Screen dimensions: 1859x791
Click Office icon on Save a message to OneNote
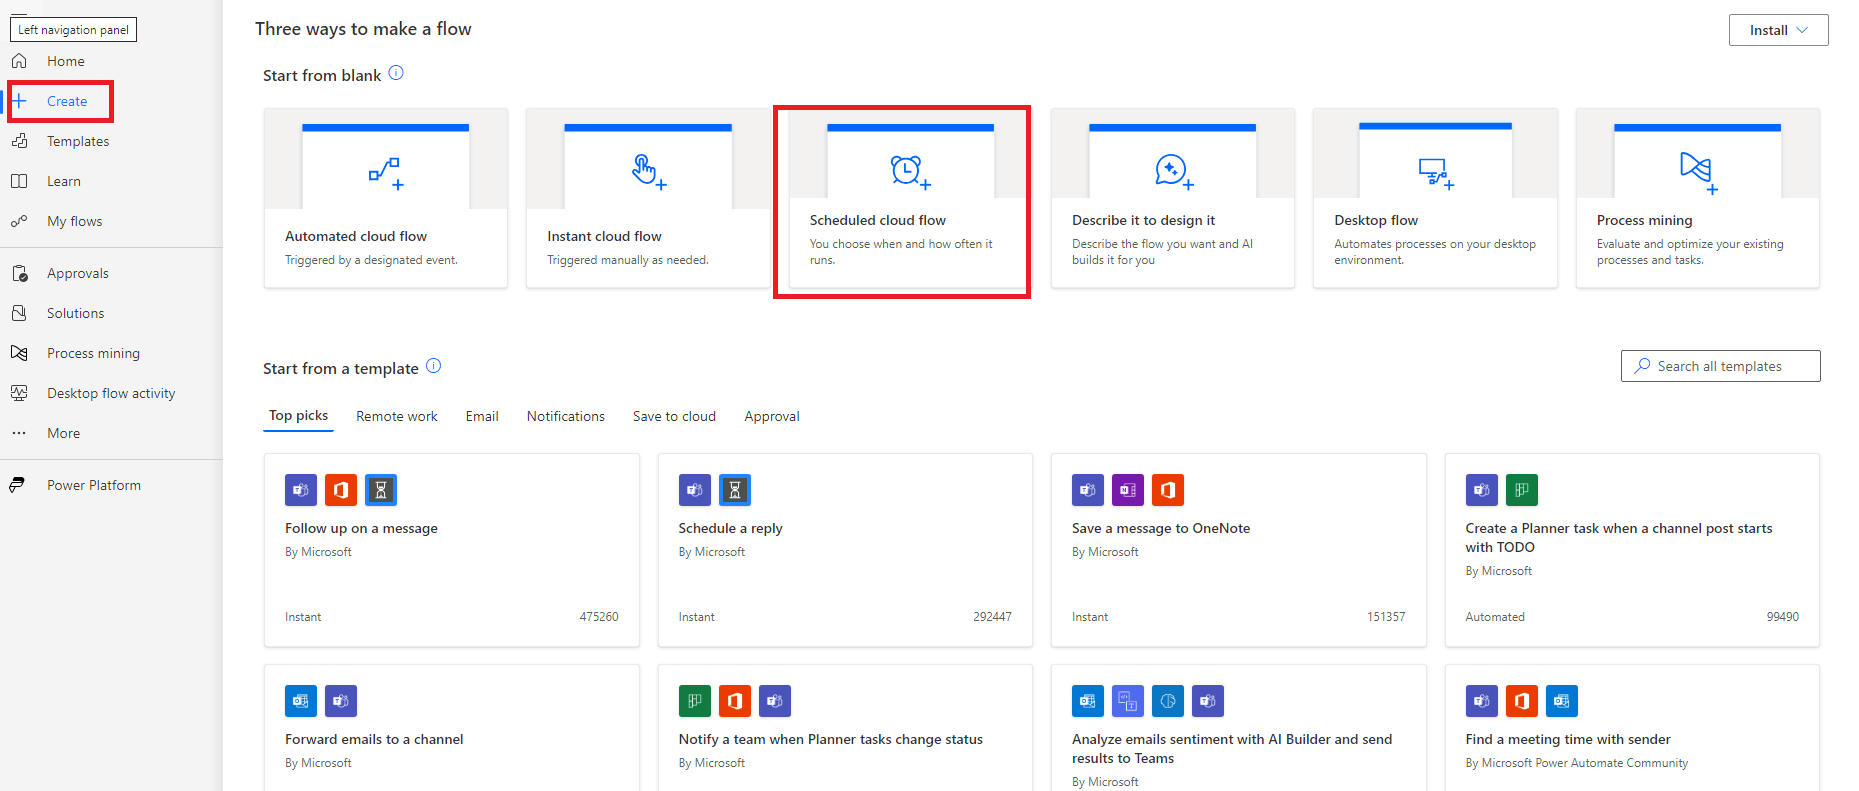click(x=1168, y=490)
